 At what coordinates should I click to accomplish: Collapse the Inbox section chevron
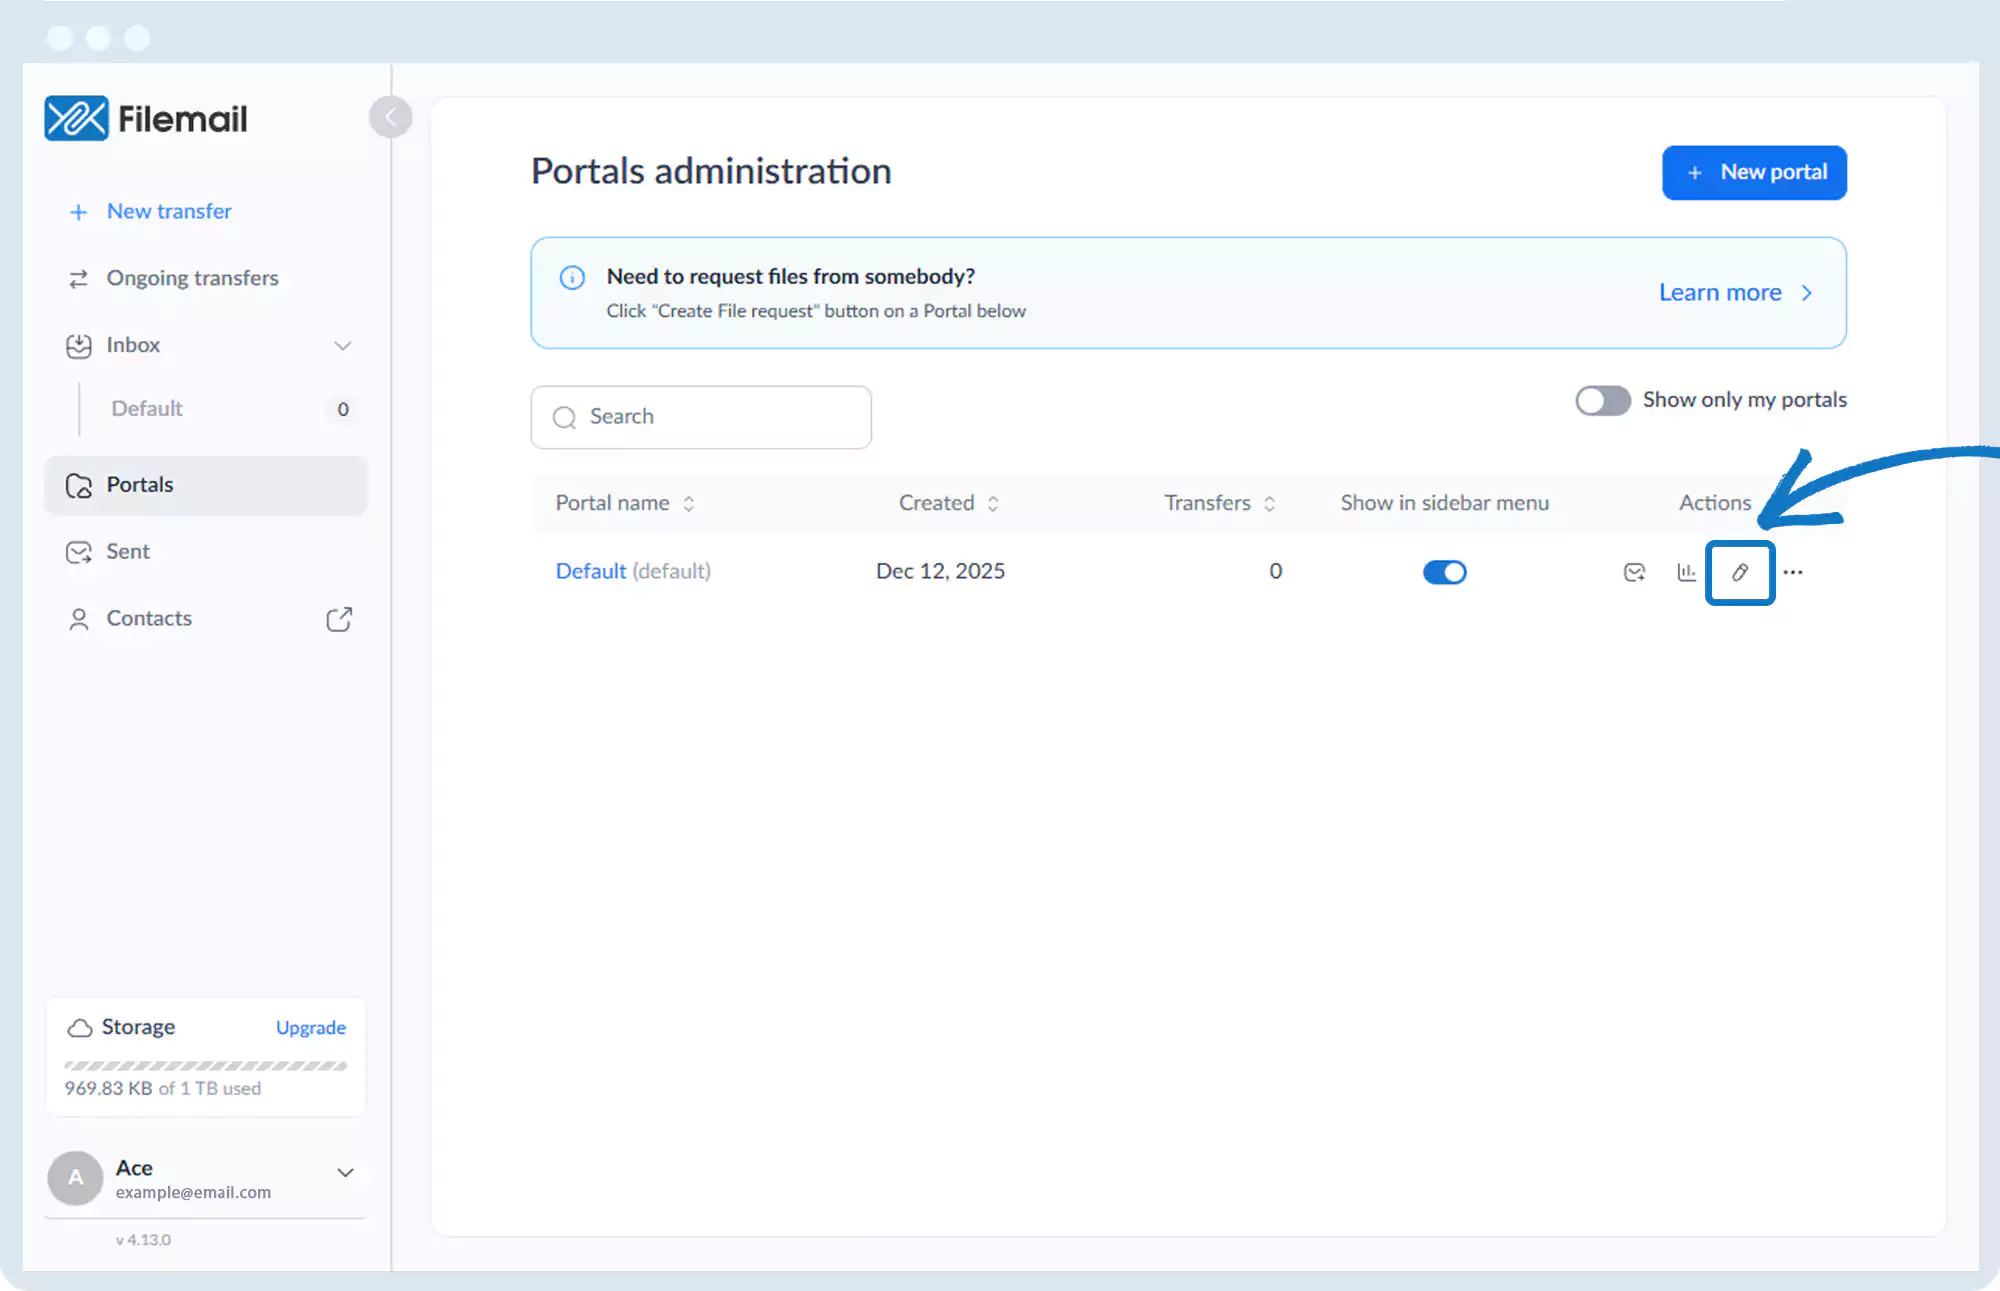point(343,345)
